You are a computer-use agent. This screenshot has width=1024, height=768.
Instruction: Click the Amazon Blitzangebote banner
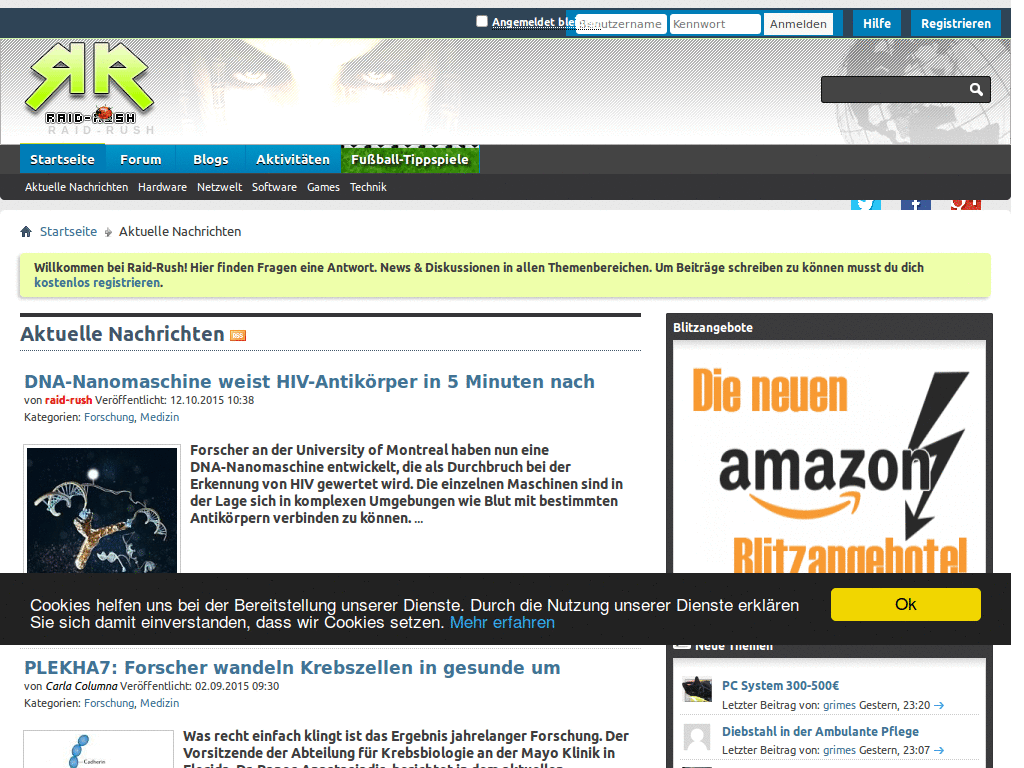[829, 457]
